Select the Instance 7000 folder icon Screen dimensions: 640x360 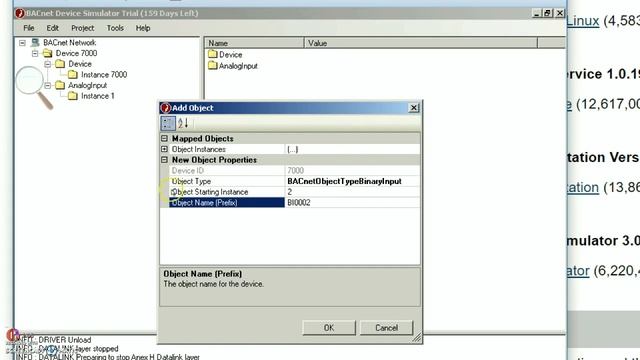coord(73,74)
